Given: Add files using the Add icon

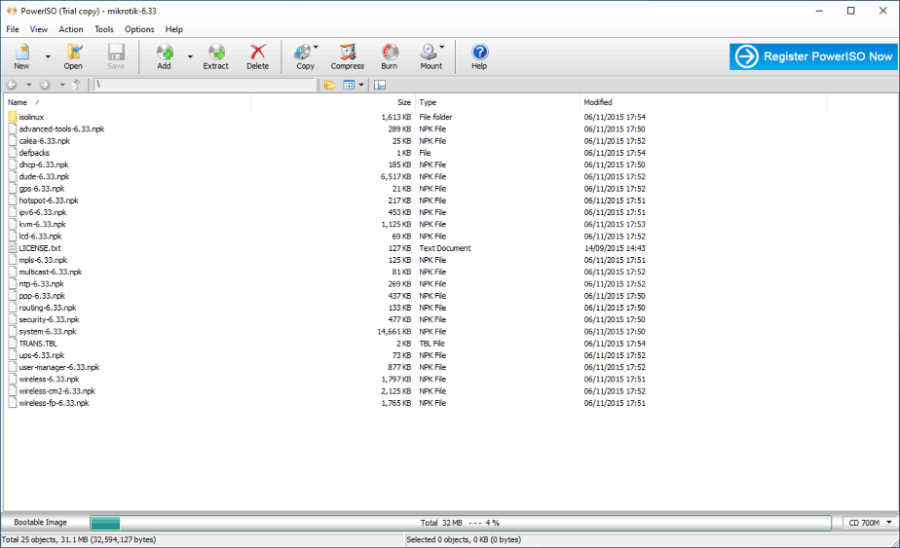Looking at the screenshot, I should [x=165, y=52].
